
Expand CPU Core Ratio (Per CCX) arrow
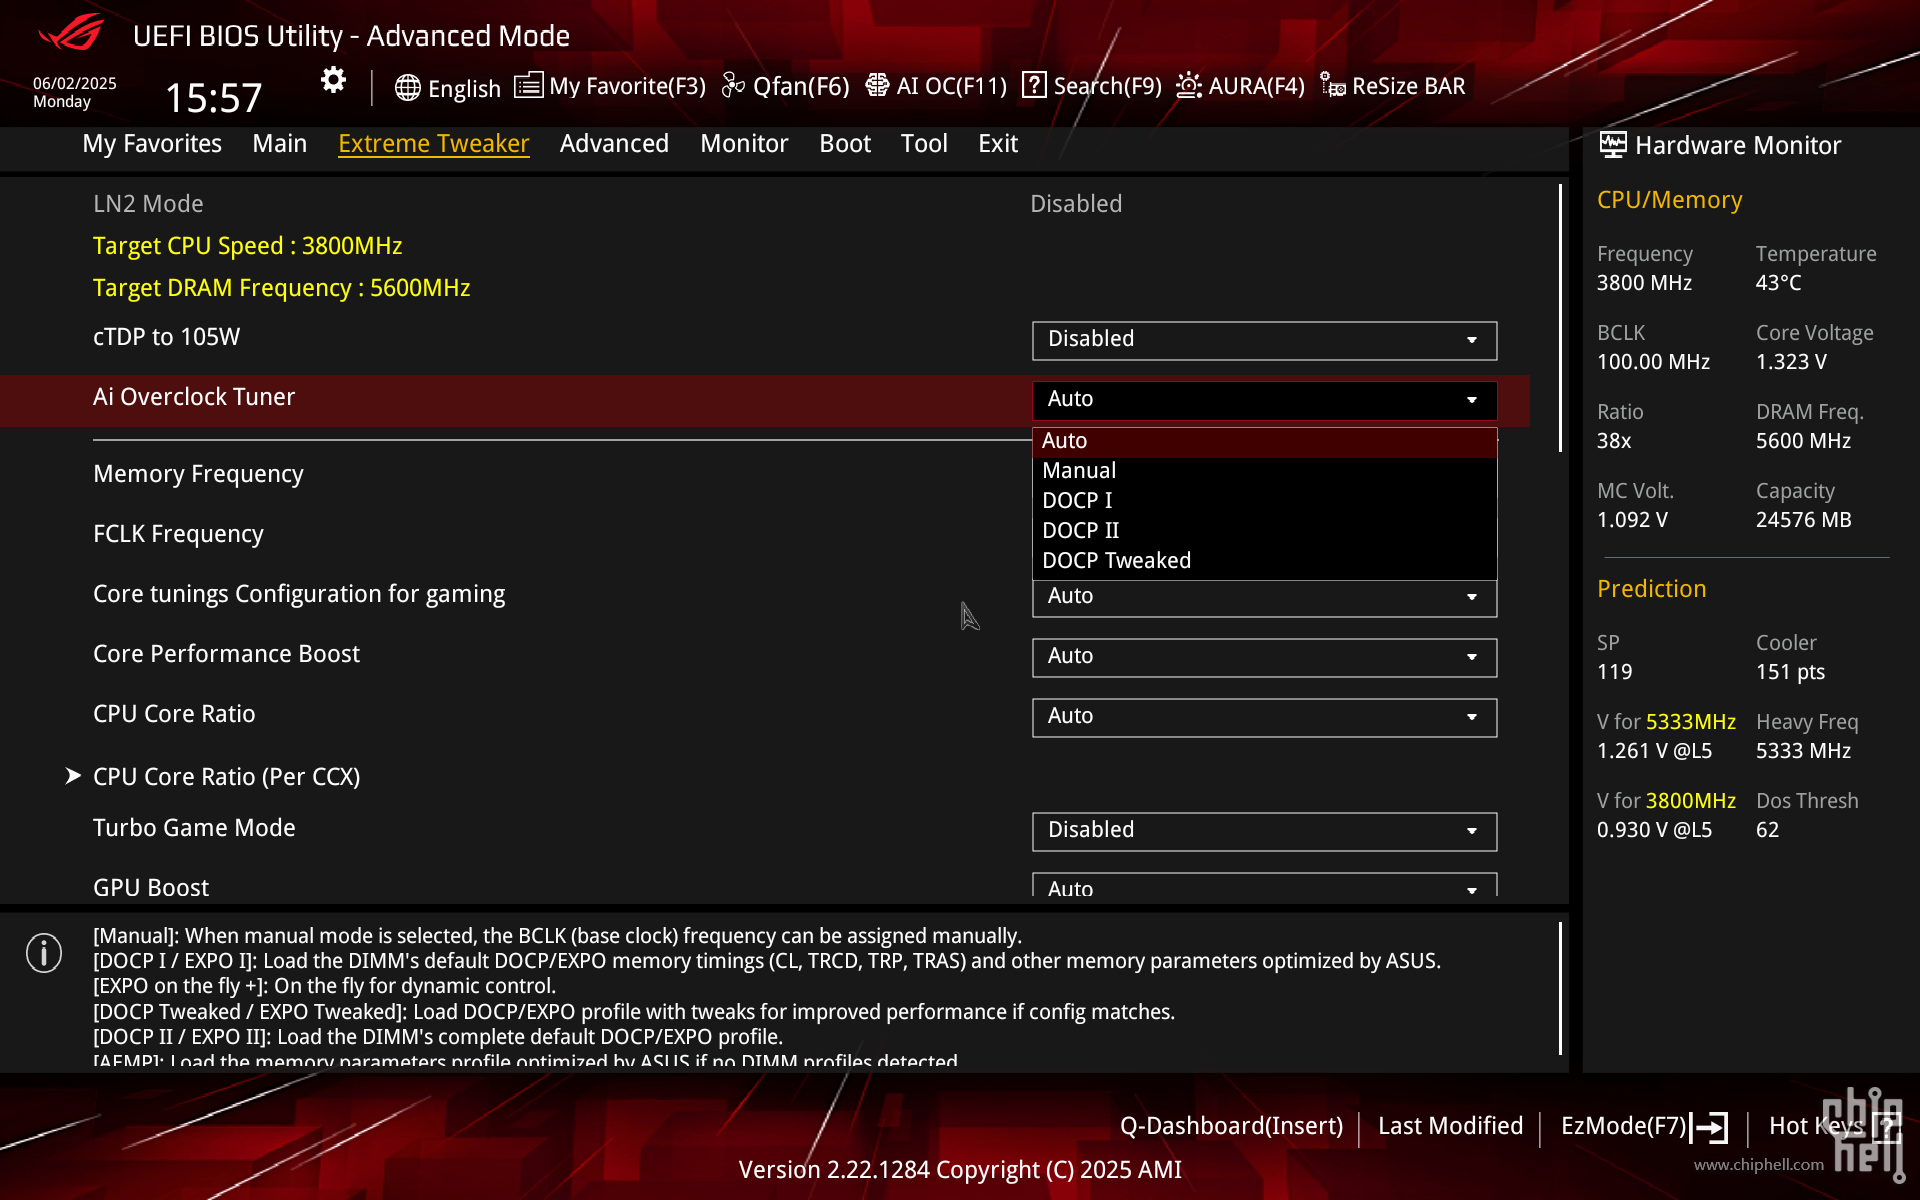click(72, 776)
